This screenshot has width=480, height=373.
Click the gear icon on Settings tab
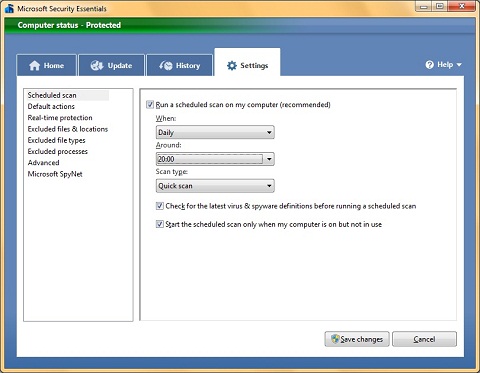pos(232,66)
